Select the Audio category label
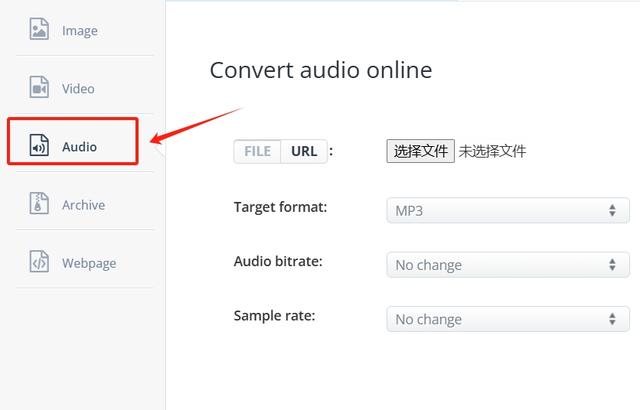The width and height of the screenshot is (640, 410). coord(79,146)
